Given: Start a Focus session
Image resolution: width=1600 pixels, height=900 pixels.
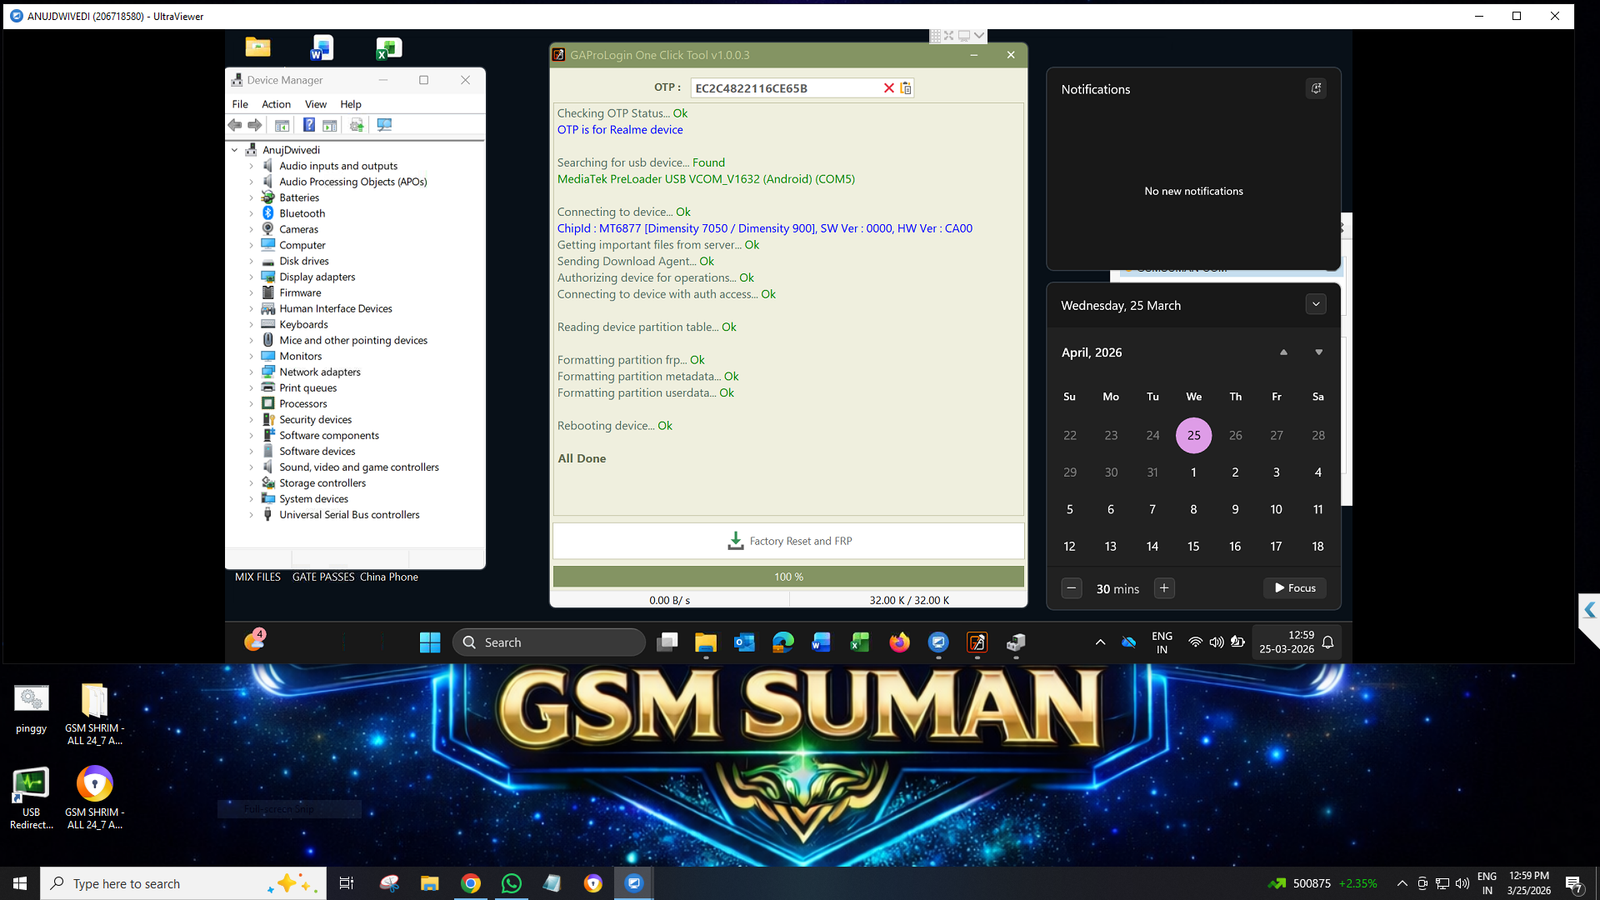Looking at the screenshot, I should click(x=1295, y=588).
